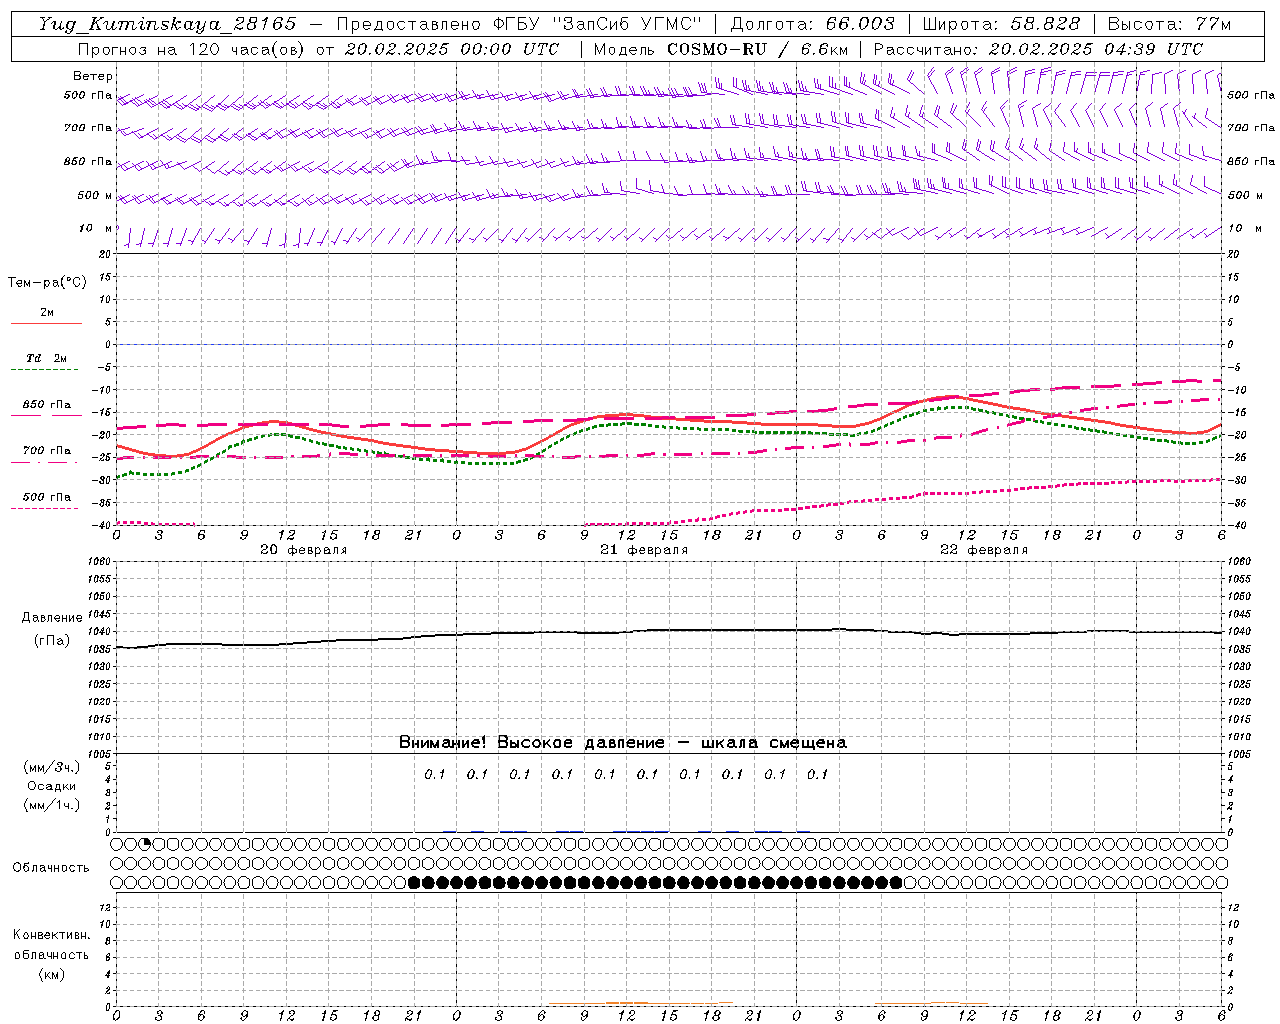The height and width of the screenshot is (1024, 1280).
Task: Click the 1060 value on right pressure axis
Action: click(x=1238, y=562)
